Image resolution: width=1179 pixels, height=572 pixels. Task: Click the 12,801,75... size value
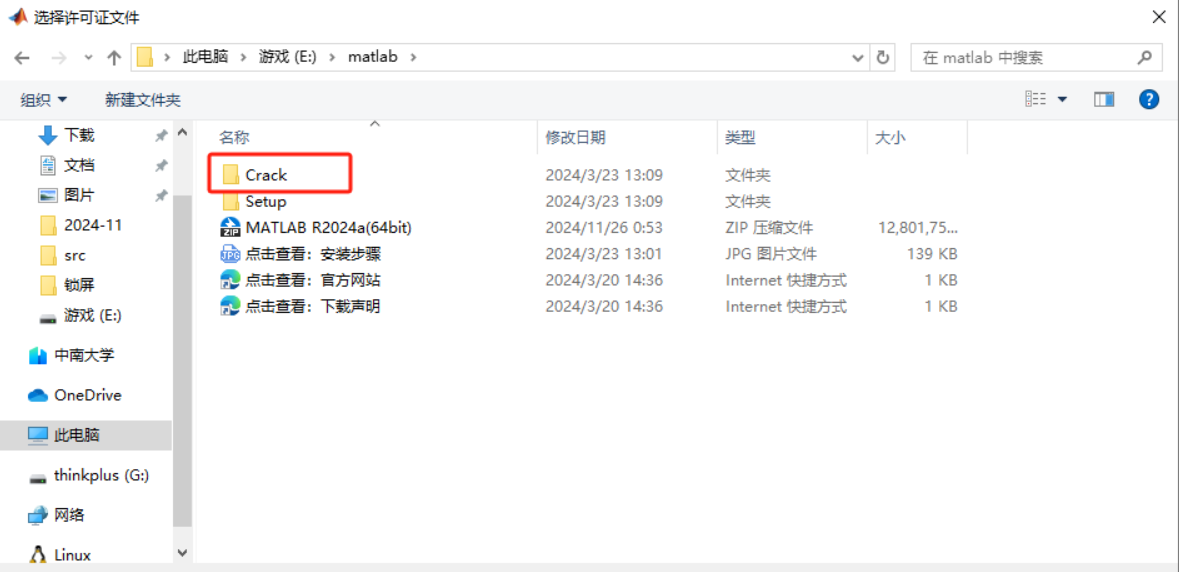click(917, 228)
